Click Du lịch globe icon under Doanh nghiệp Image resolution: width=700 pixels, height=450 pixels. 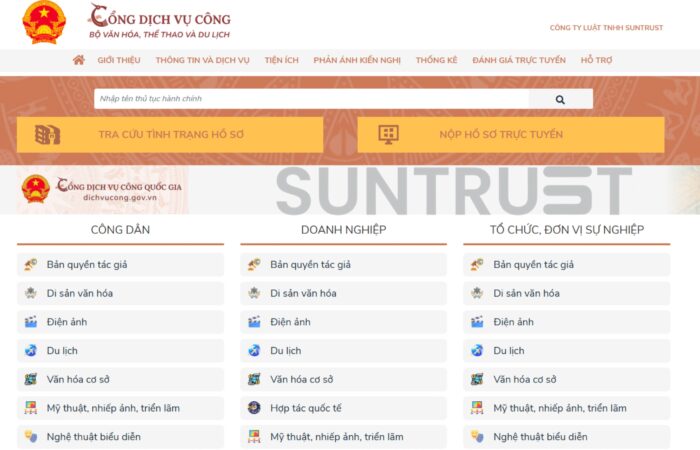click(254, 350)
